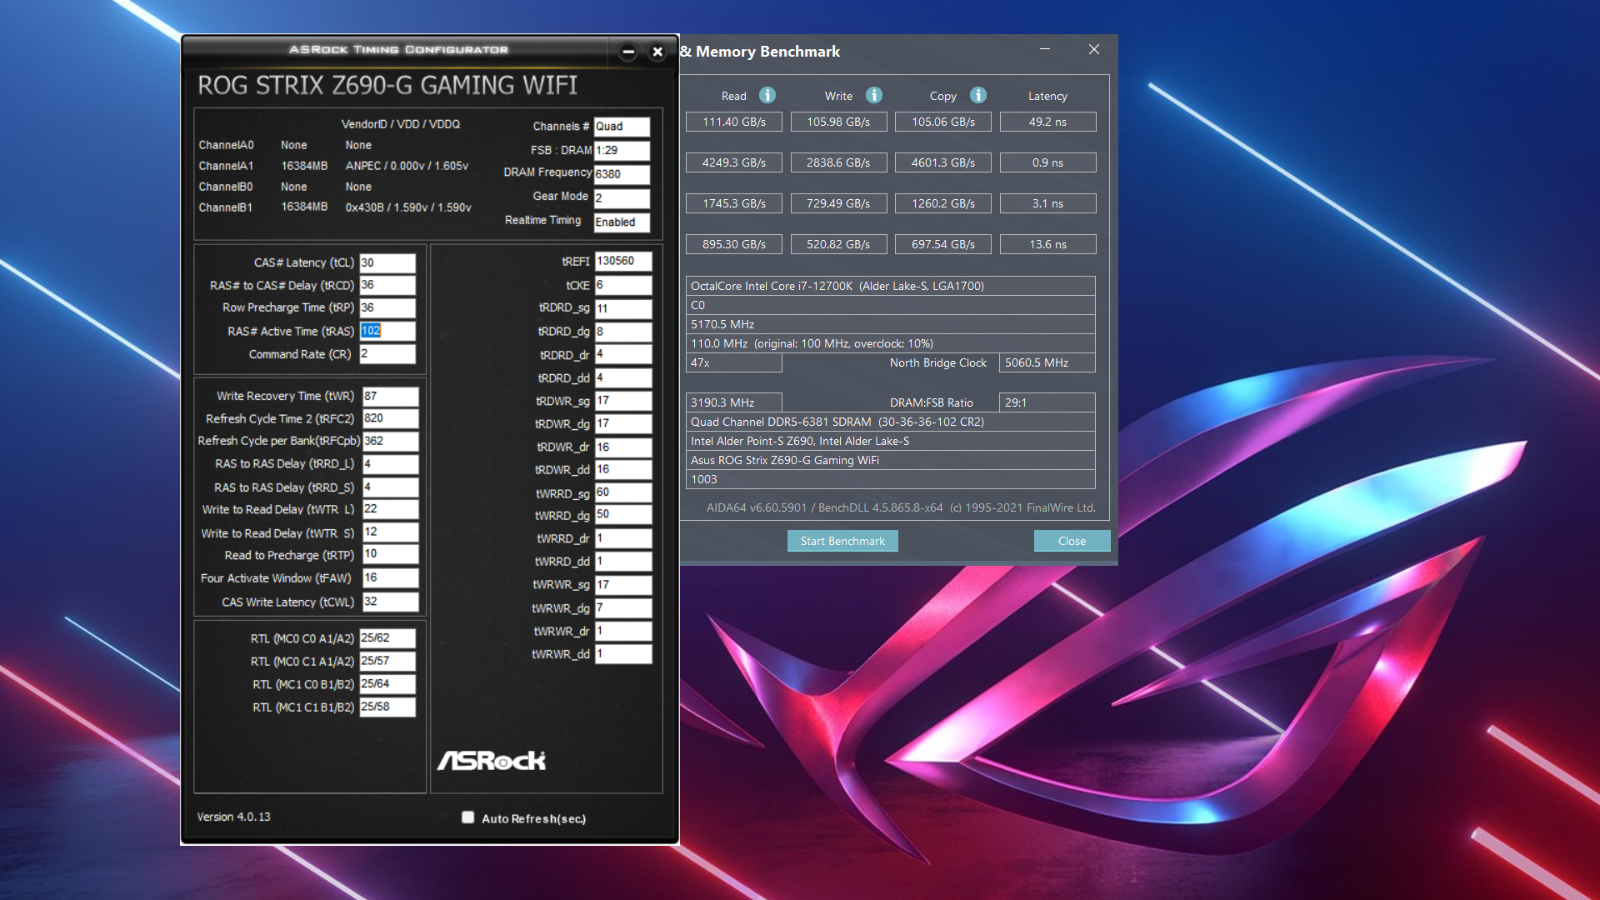1600x900 pixels.
Task: Click the CAS Write Latency (tCWL) field
Action: (390, 602)
